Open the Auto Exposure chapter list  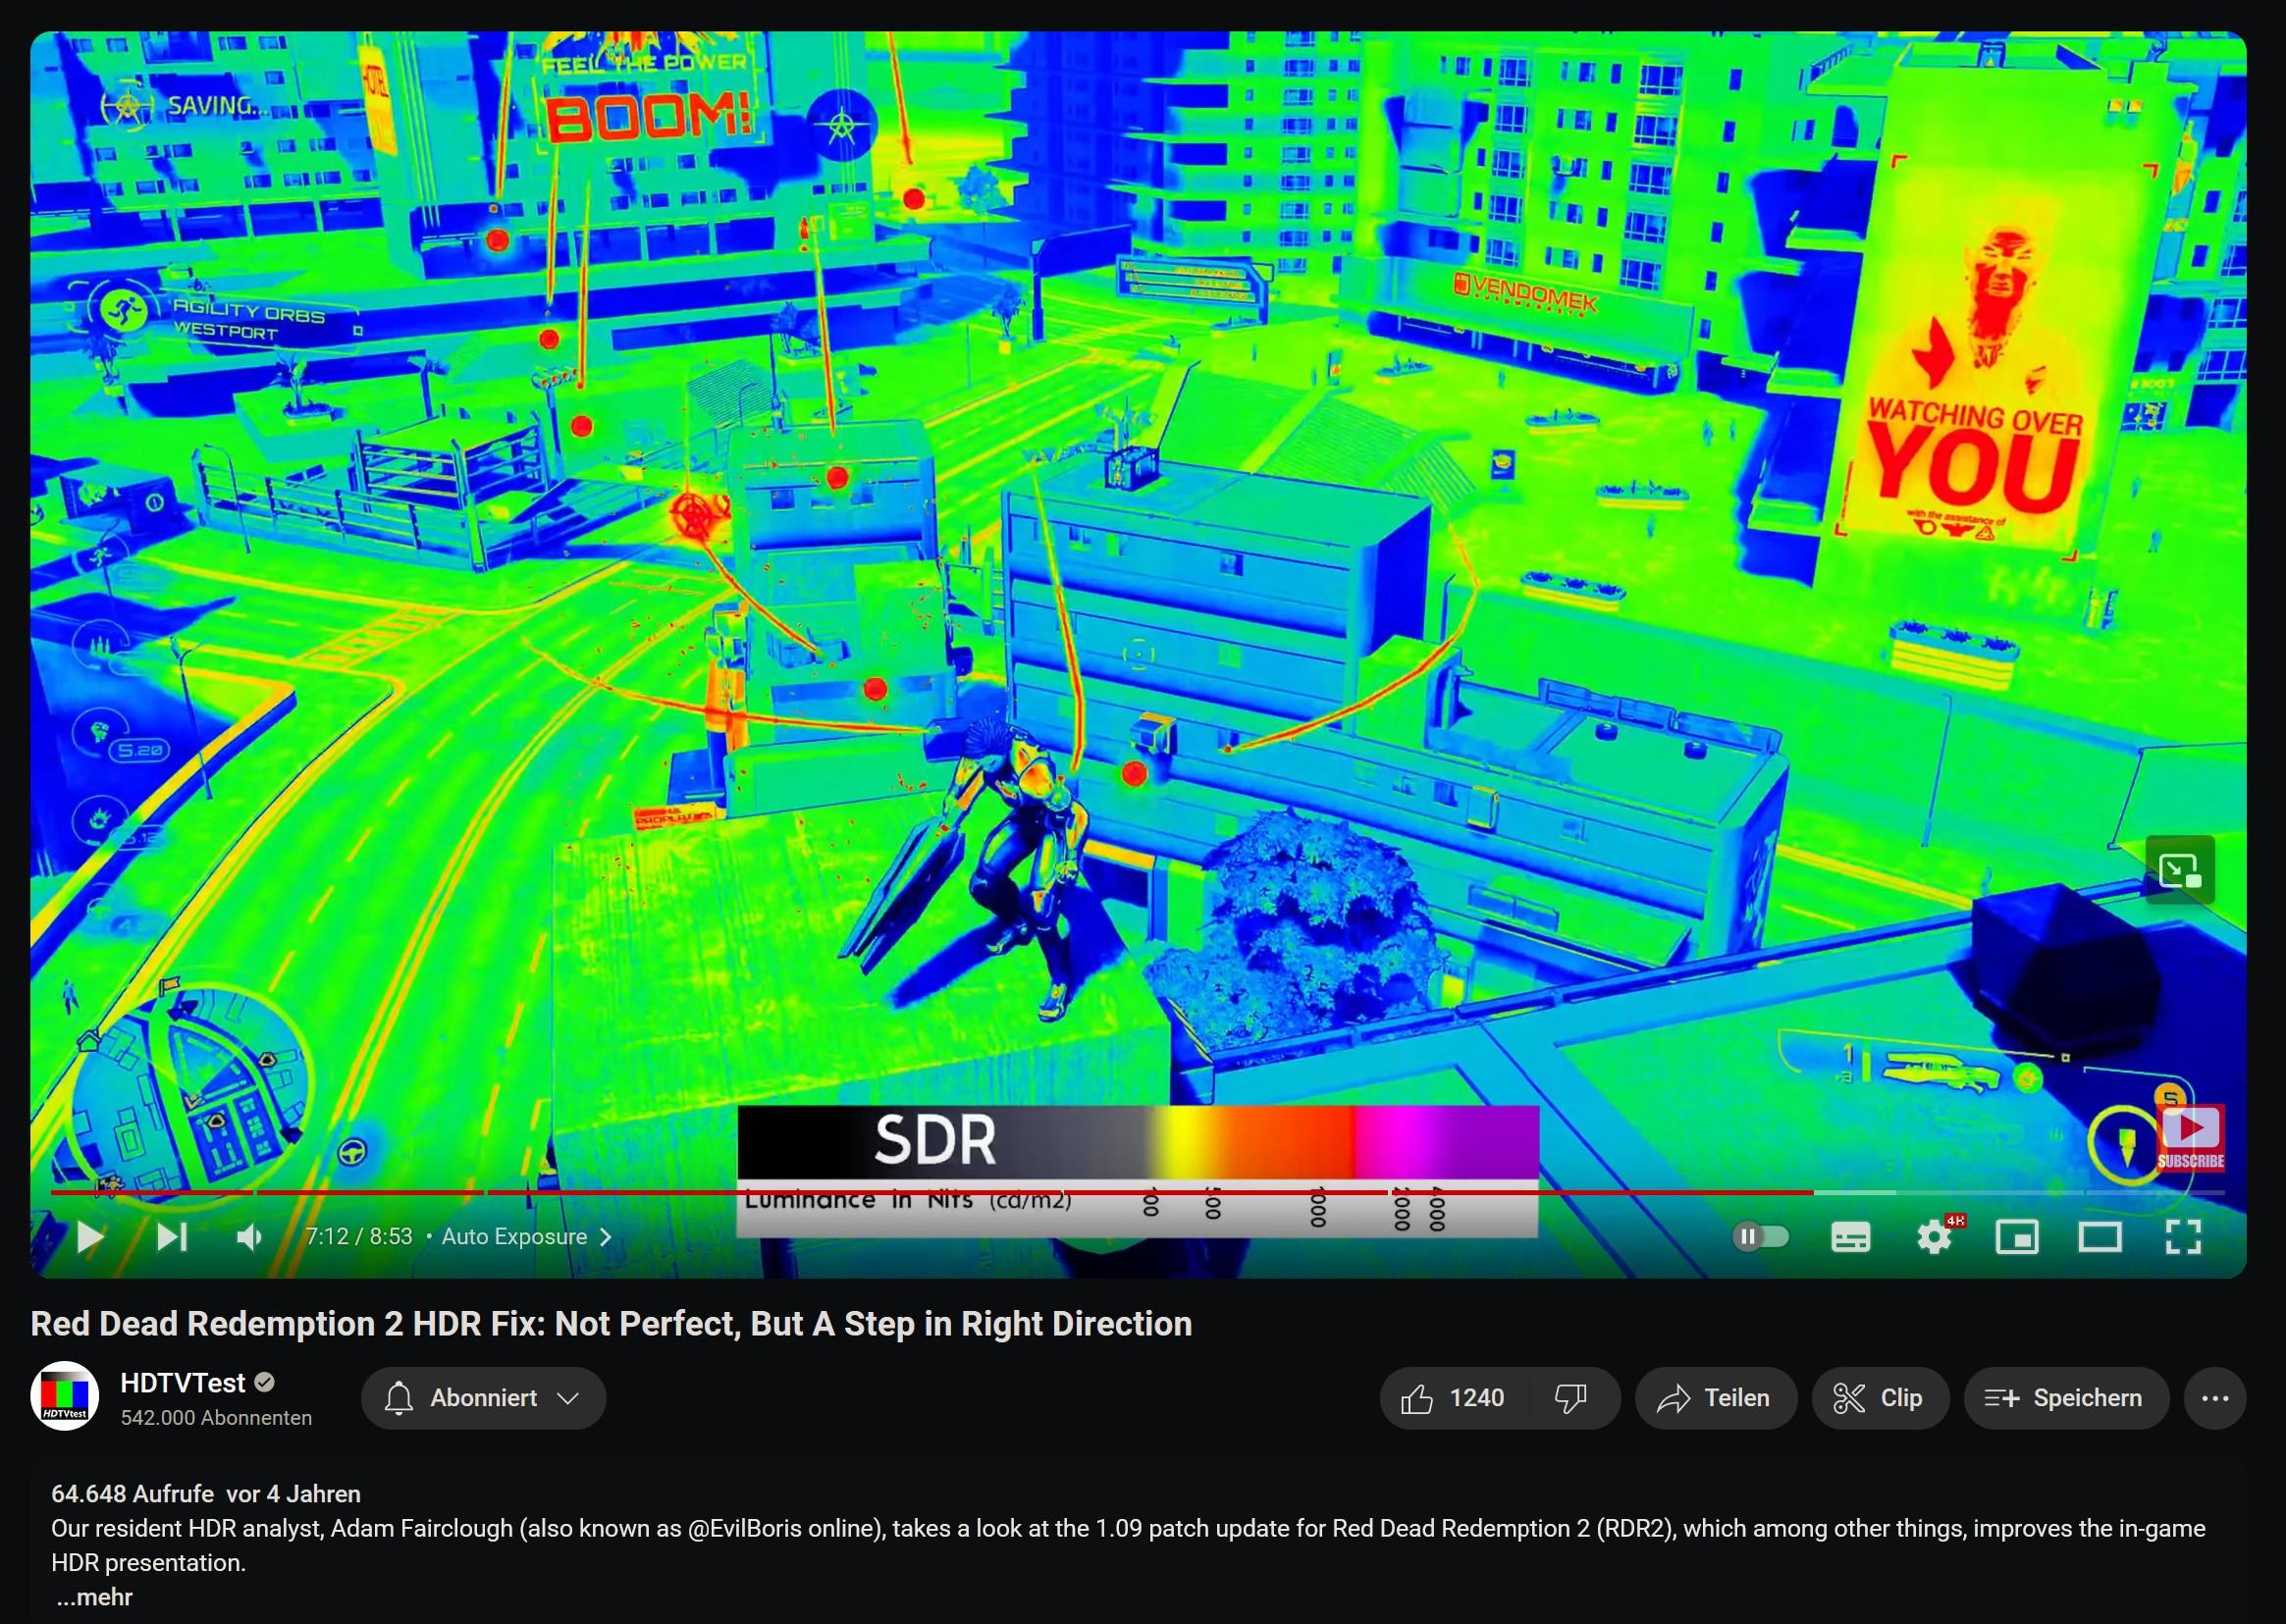526,1237
